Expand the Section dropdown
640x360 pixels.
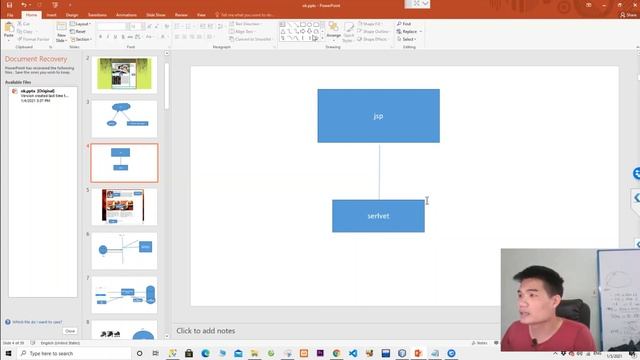(x=81, y=39)
